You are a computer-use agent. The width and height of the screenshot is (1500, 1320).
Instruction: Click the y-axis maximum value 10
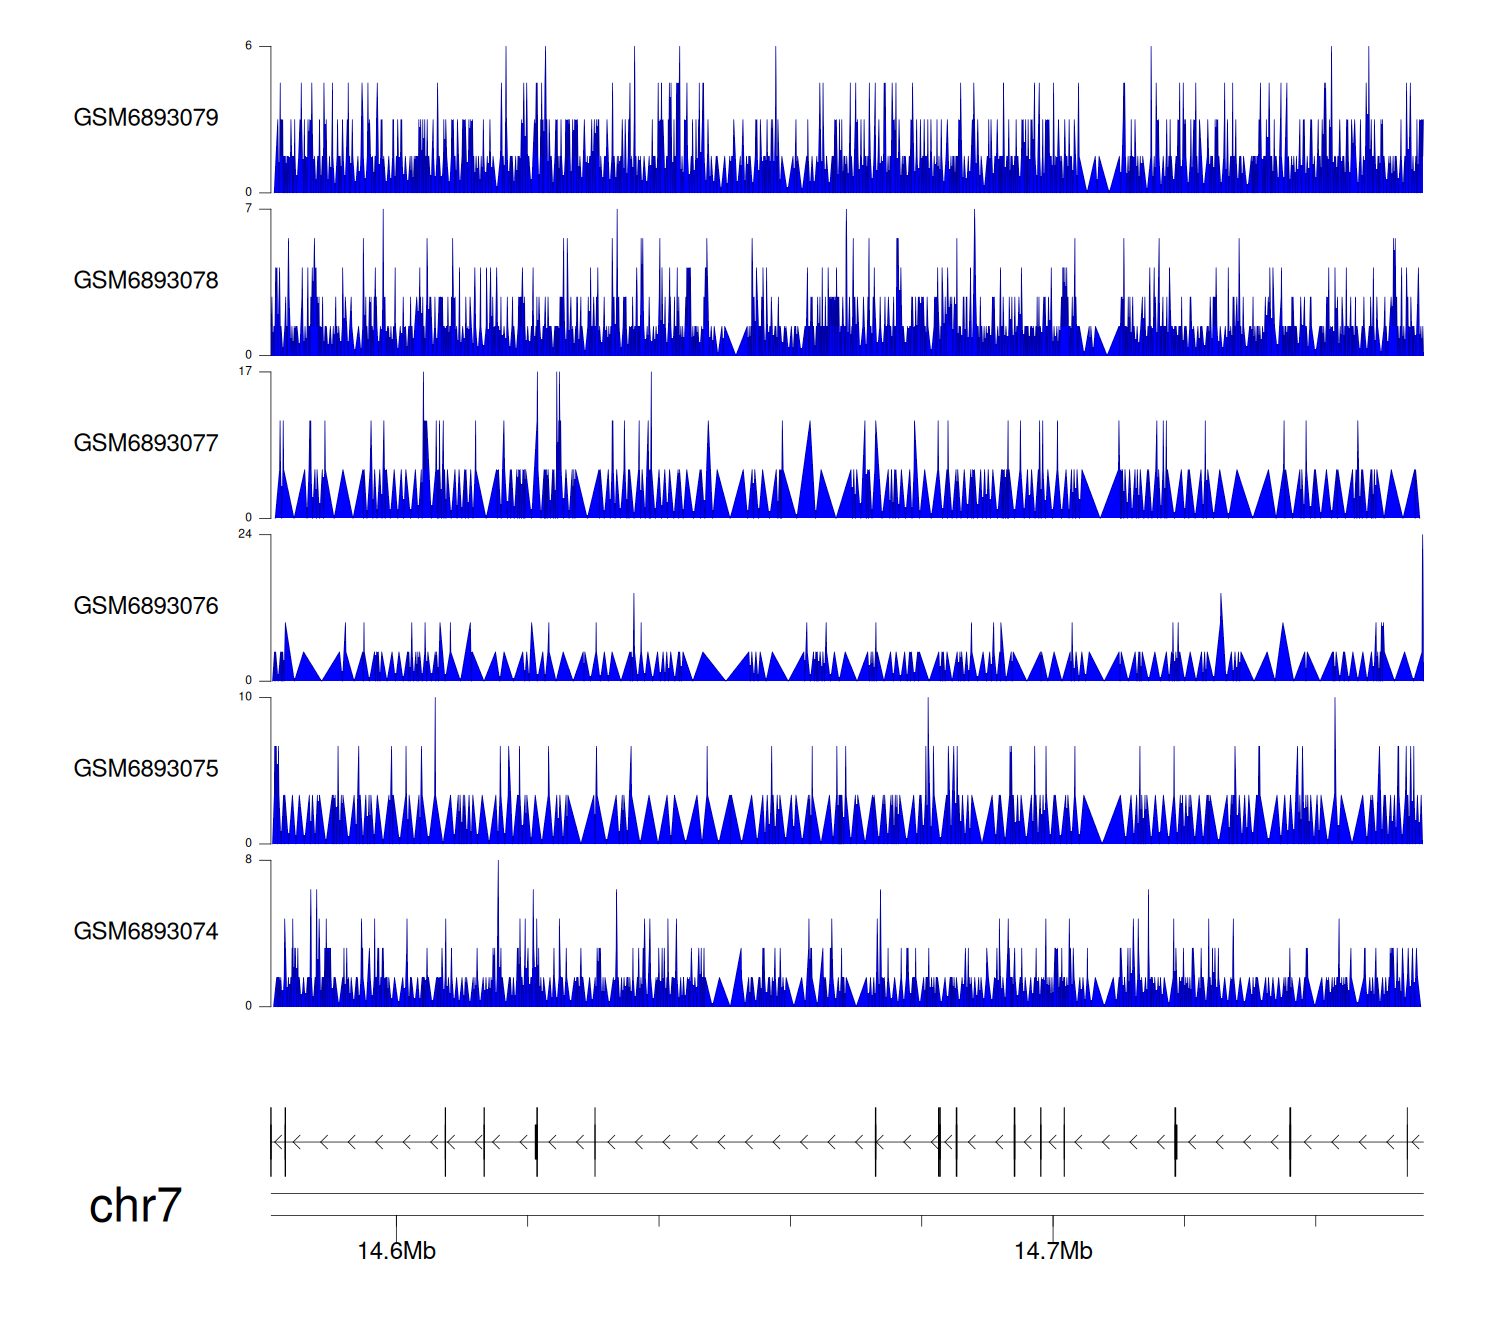click(x=245, y=697)
